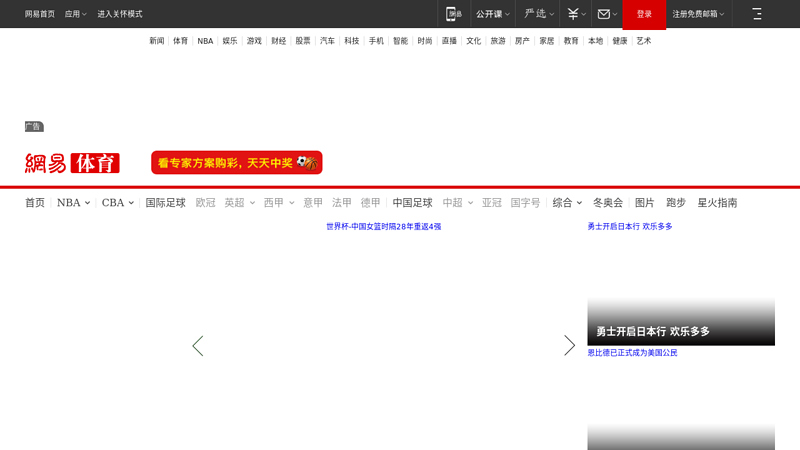Expand the 注册免费邮箱 dropdown

(x=698, y=14)
